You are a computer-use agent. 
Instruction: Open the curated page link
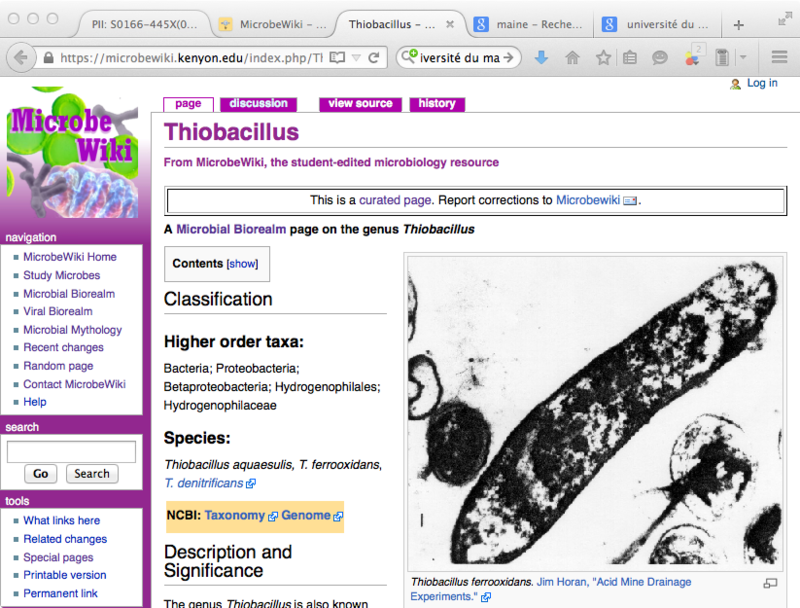click(396, 200)
